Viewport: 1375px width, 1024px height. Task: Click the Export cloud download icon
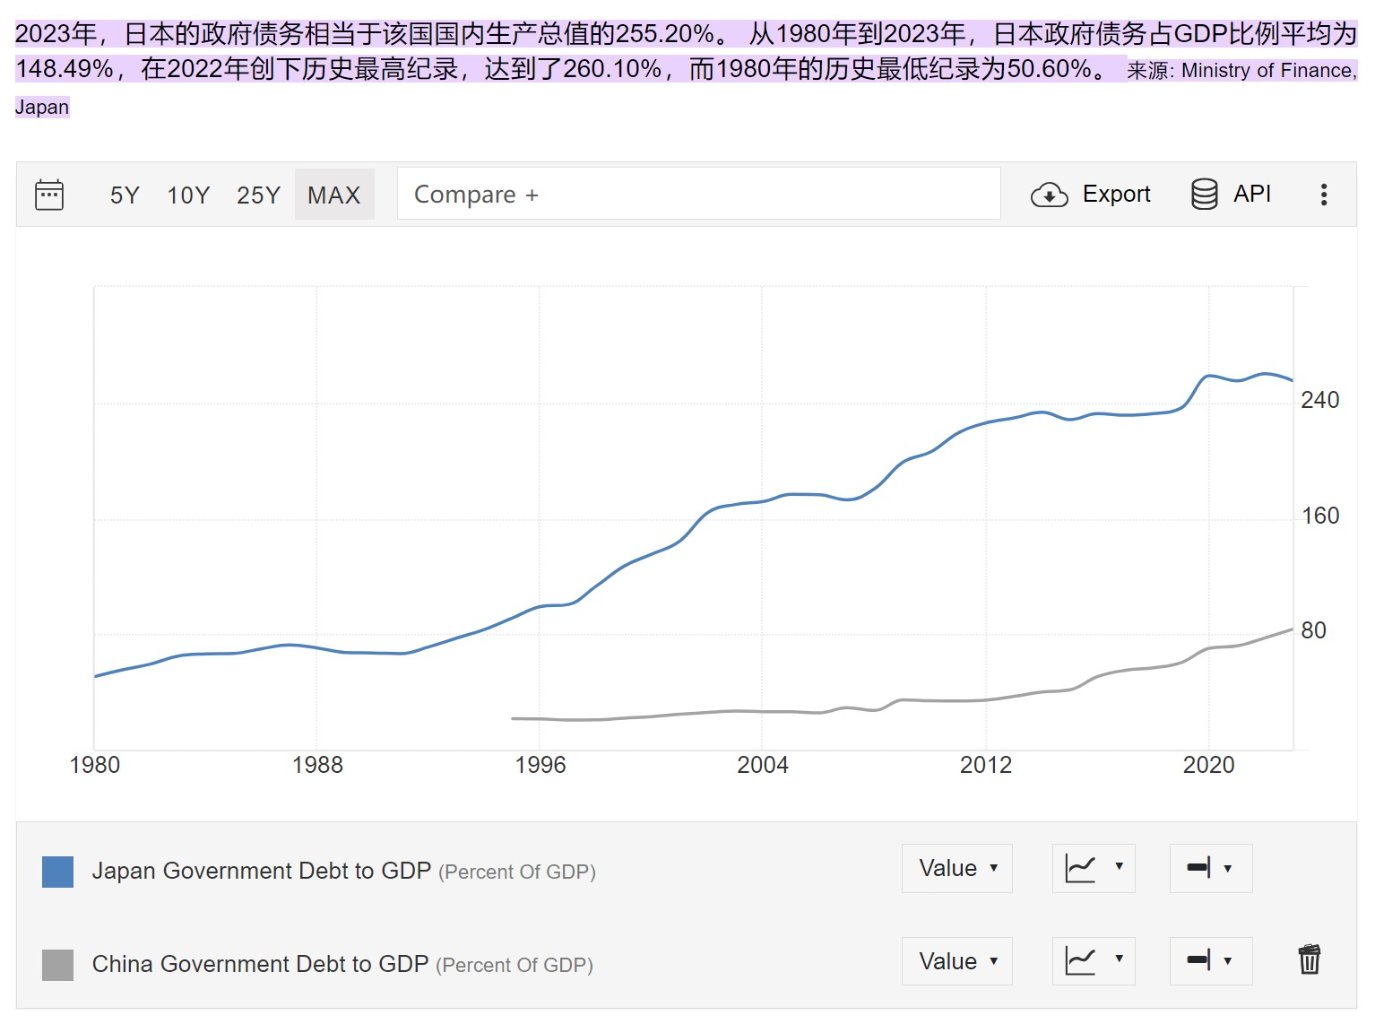pos(1049,194)
